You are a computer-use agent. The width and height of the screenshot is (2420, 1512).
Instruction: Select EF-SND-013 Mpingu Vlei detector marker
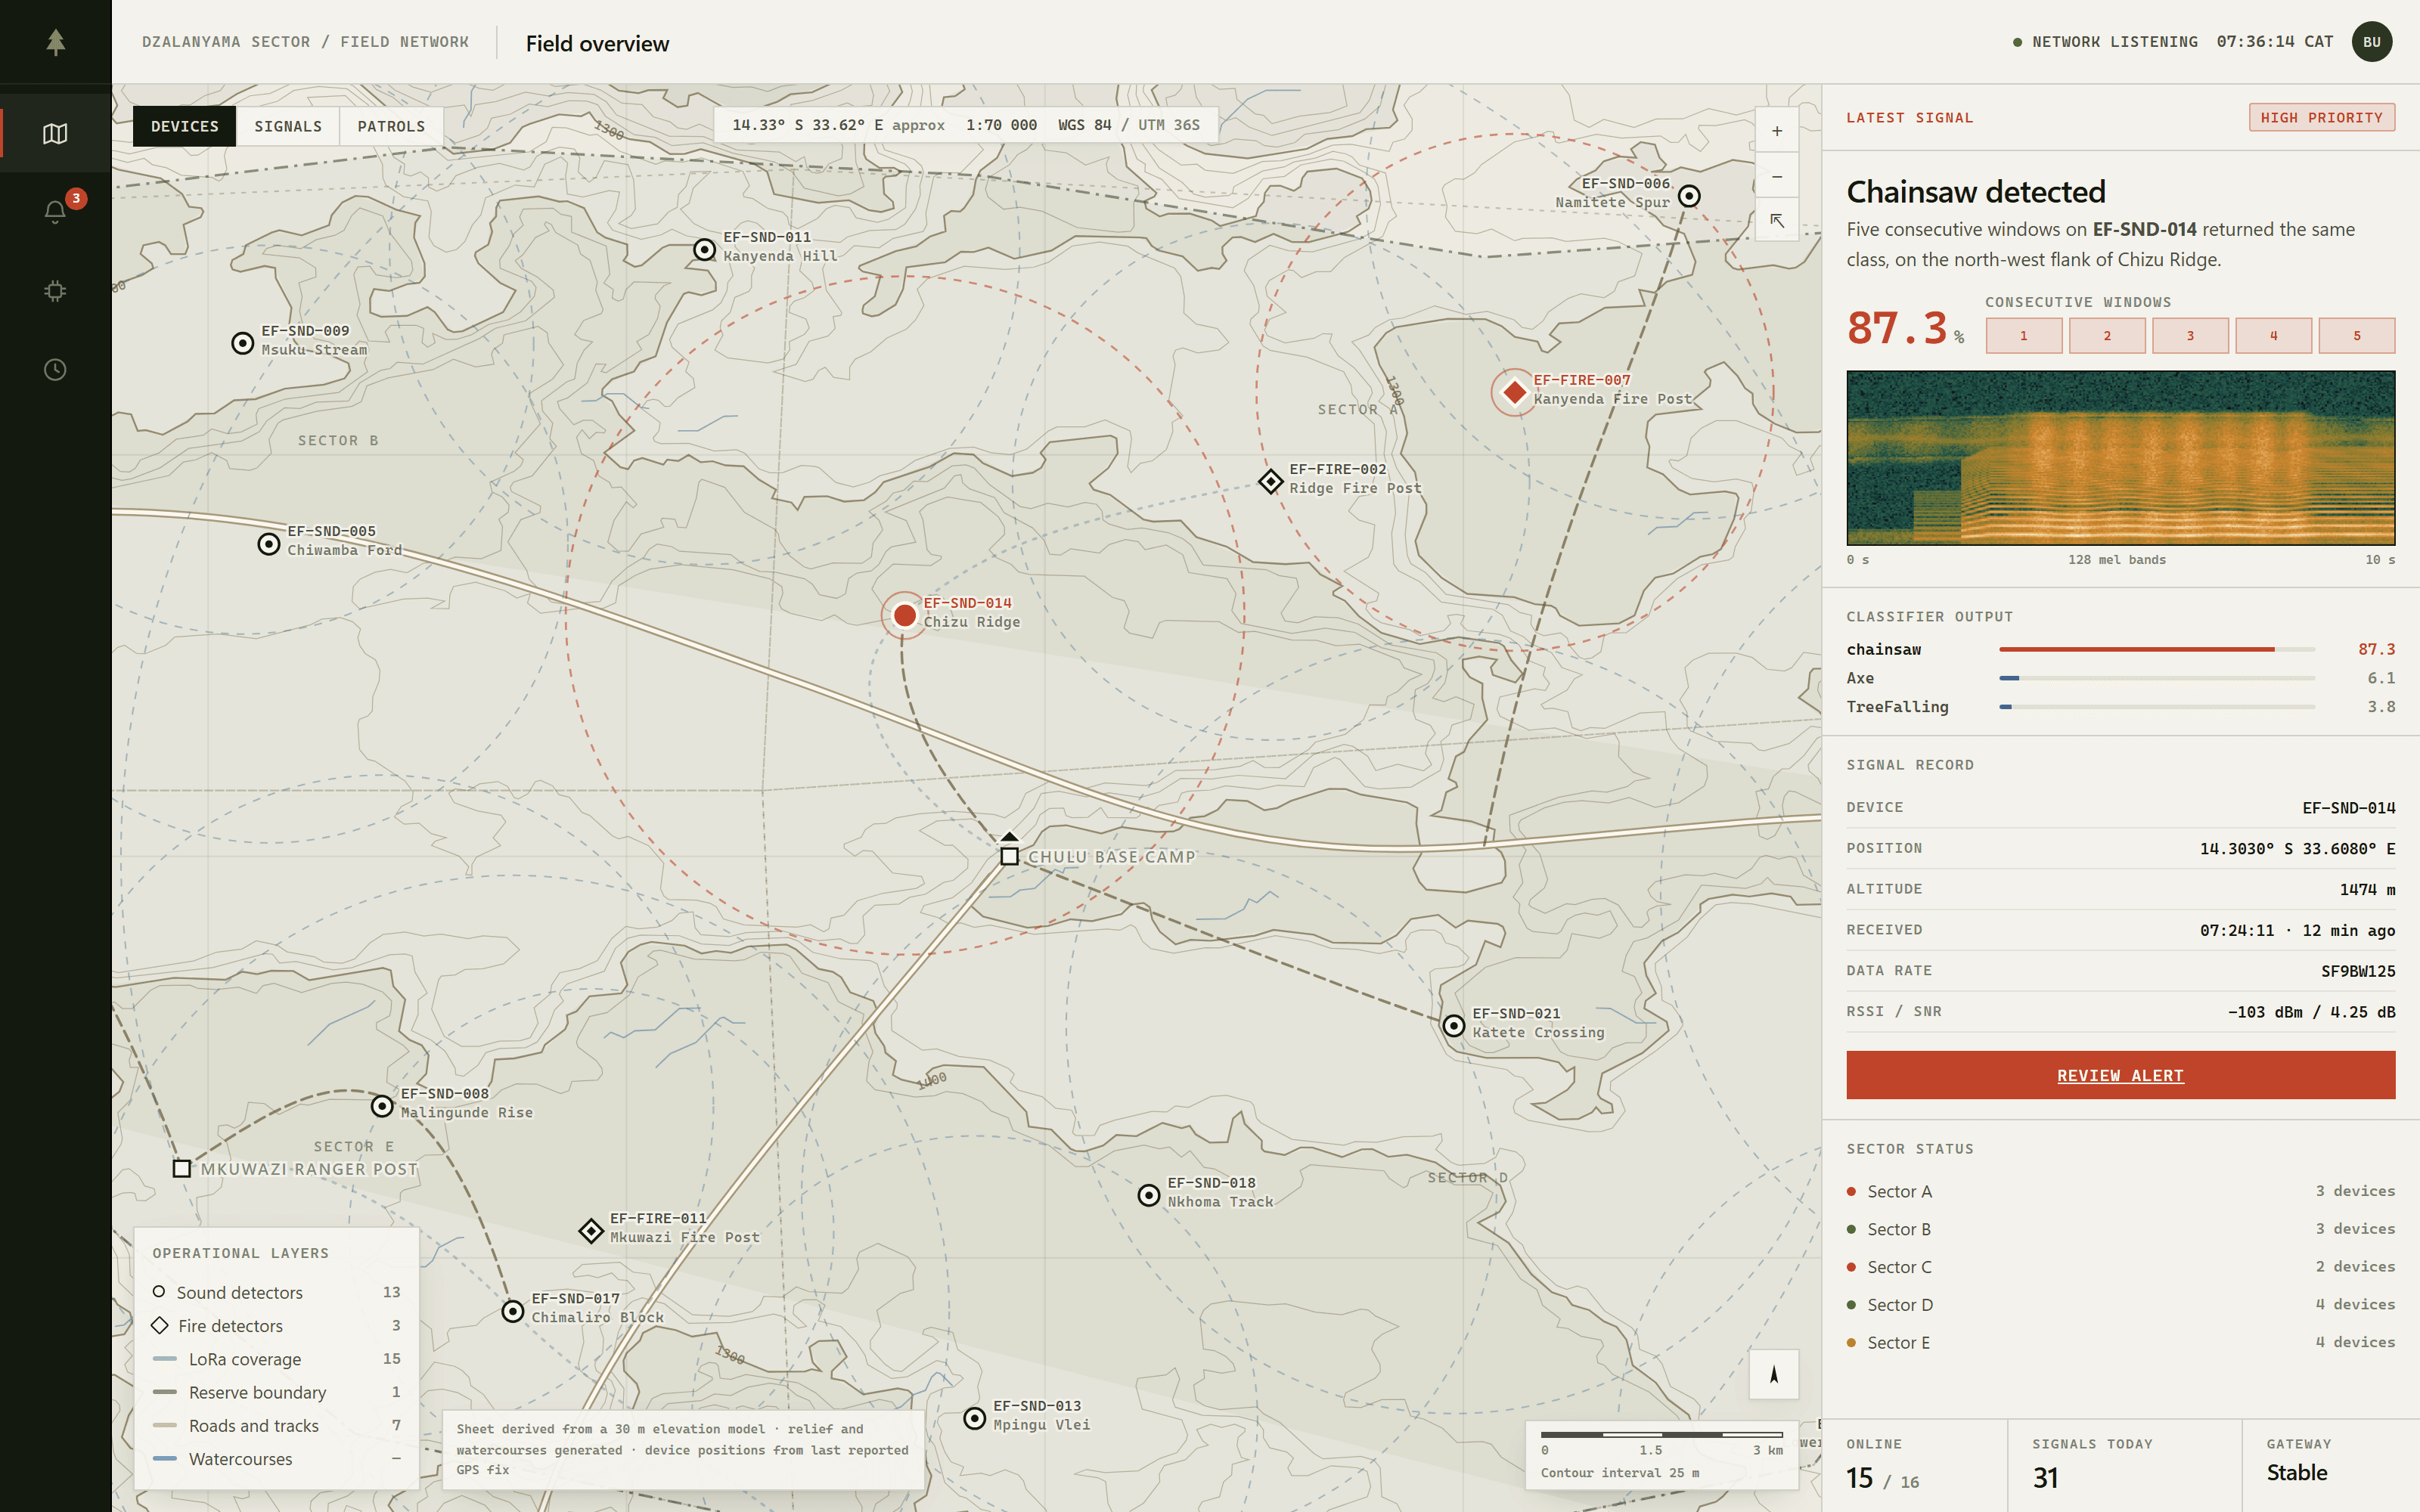(x=975, y=1418)
